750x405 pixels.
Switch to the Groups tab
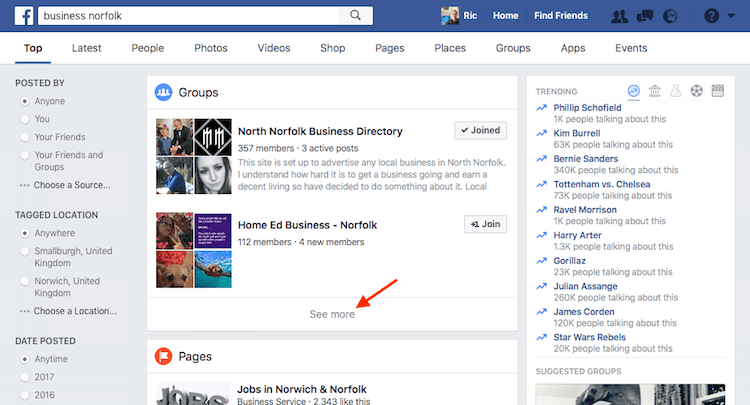513,48
